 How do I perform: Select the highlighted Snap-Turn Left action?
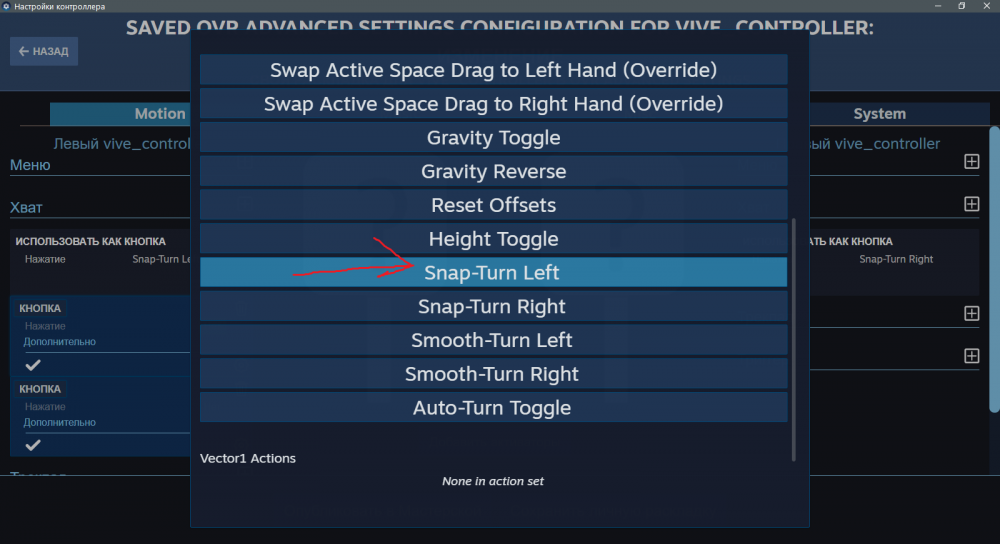[493, 273]
